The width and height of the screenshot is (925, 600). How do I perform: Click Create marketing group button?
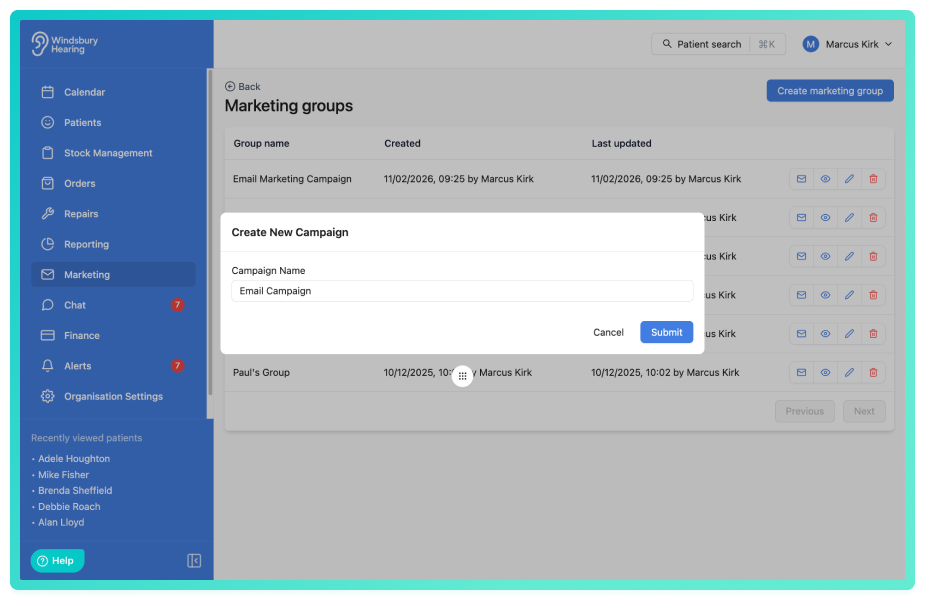(830, 91)
